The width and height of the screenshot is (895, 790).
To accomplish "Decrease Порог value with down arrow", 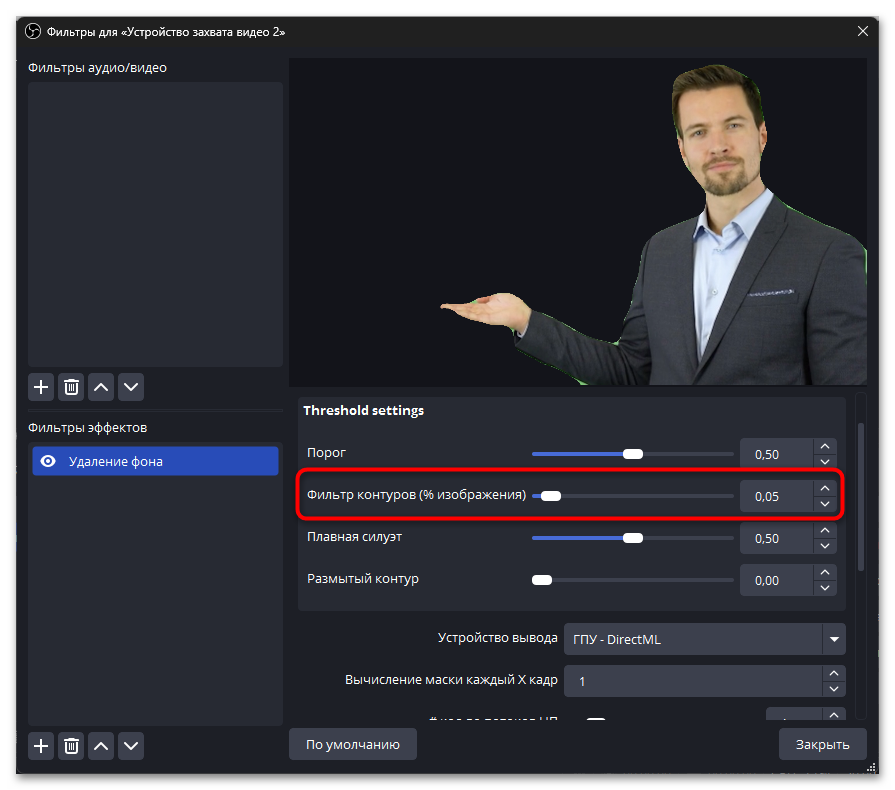I will (x=825, y=462).
